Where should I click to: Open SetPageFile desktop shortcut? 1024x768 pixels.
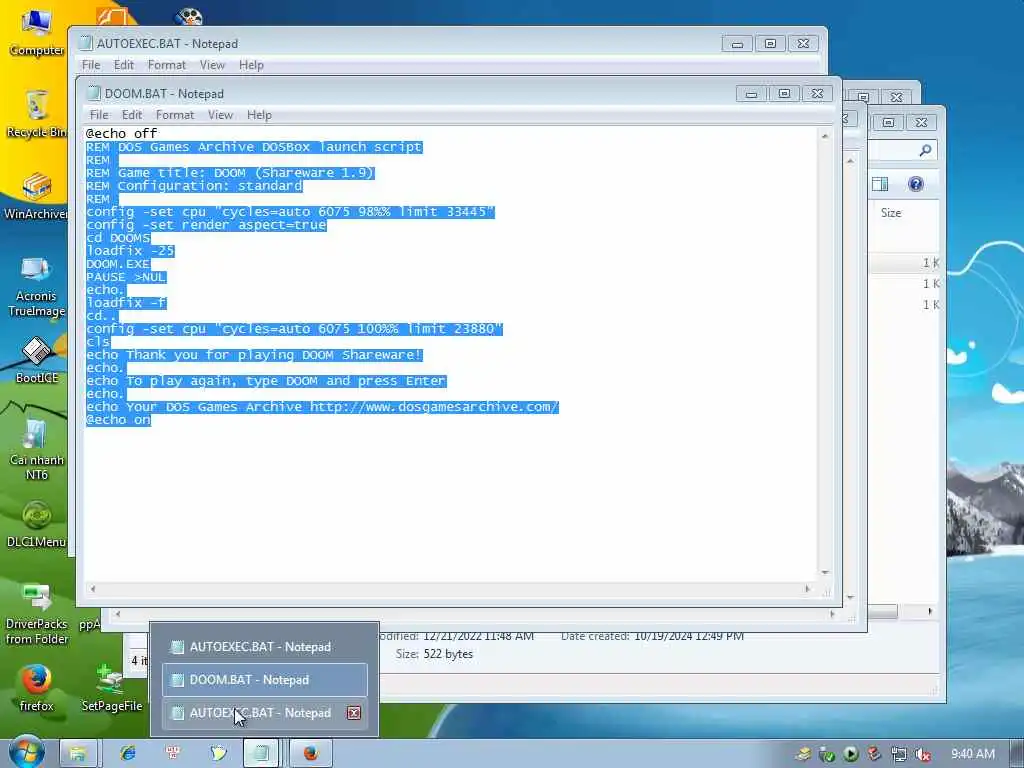click(112, 687)
